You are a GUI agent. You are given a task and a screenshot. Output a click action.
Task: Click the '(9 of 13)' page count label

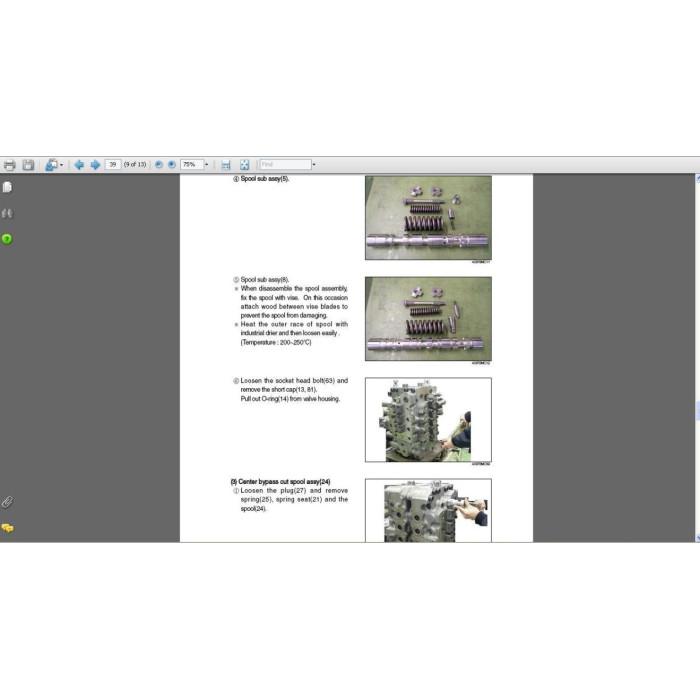pos(135,165)
